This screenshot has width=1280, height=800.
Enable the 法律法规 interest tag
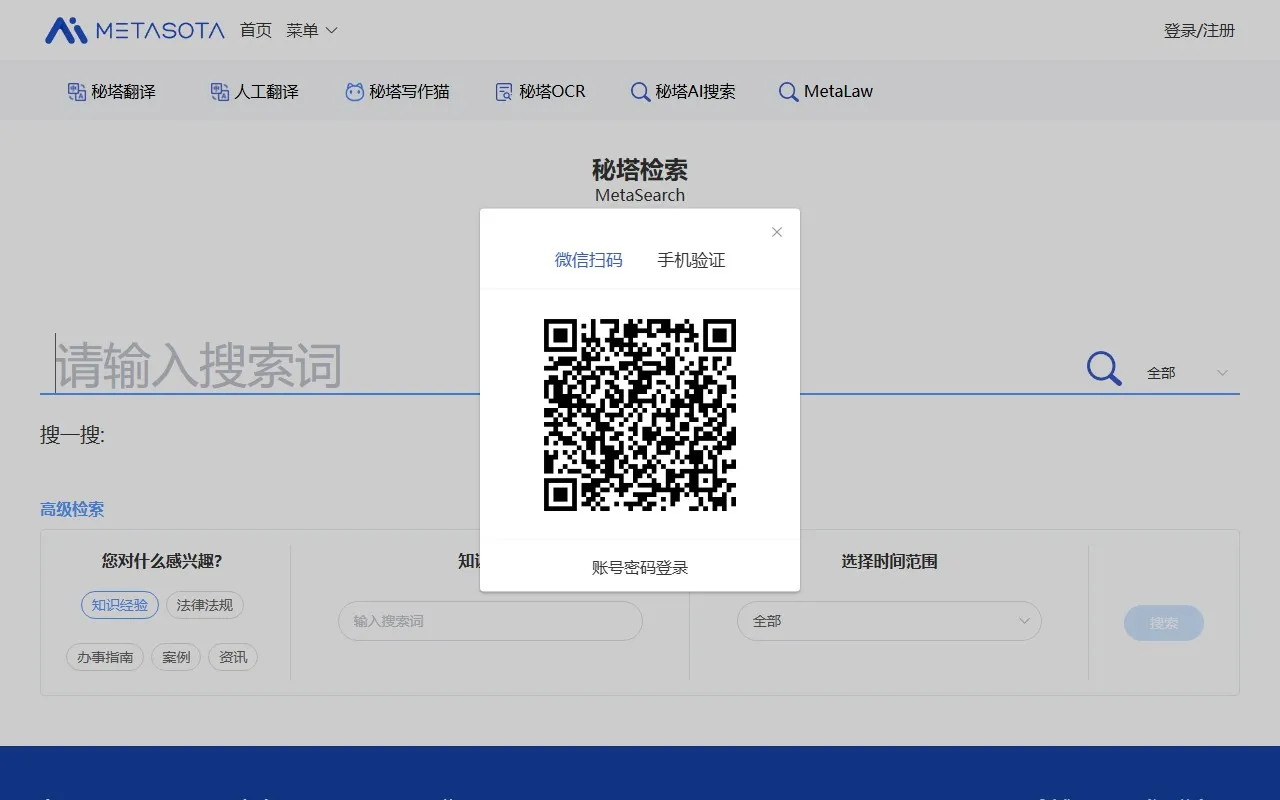(204, 605)
